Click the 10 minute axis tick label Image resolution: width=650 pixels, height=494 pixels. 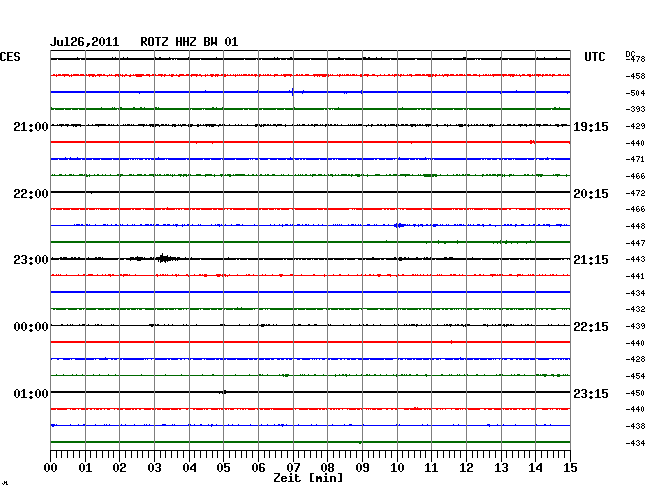397,468
